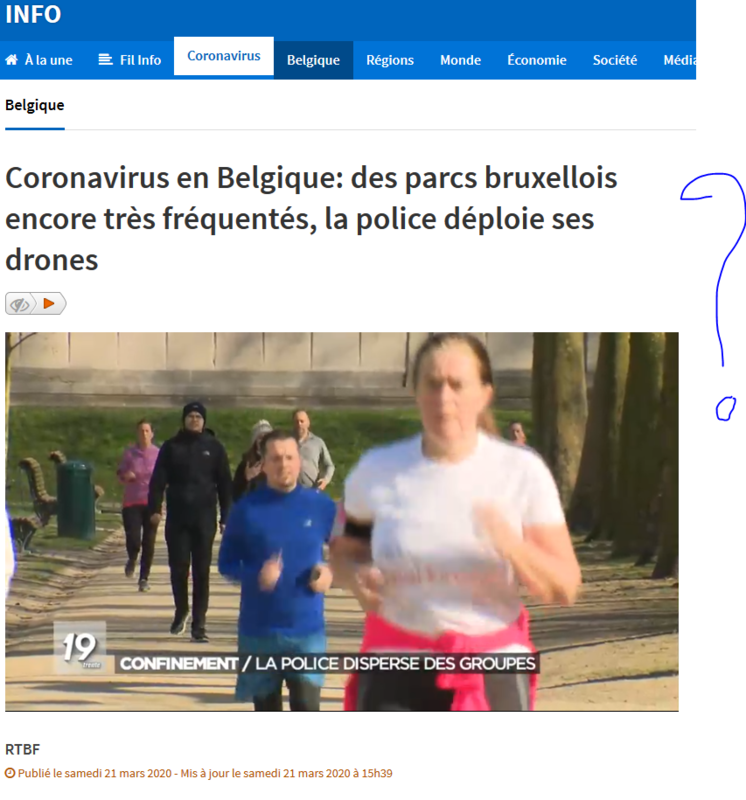Image resolution: width=746 pixels, height=800 pixels.
Task: Toggle the crossed-eye accessibility icon
Action: [20, 304]
